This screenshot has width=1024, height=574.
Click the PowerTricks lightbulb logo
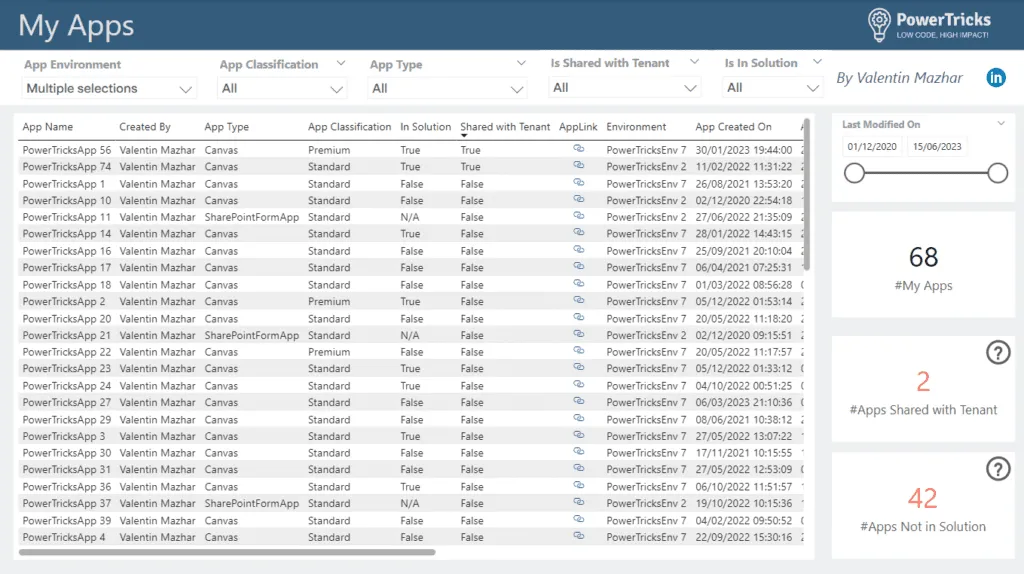(x=878, y=25)
